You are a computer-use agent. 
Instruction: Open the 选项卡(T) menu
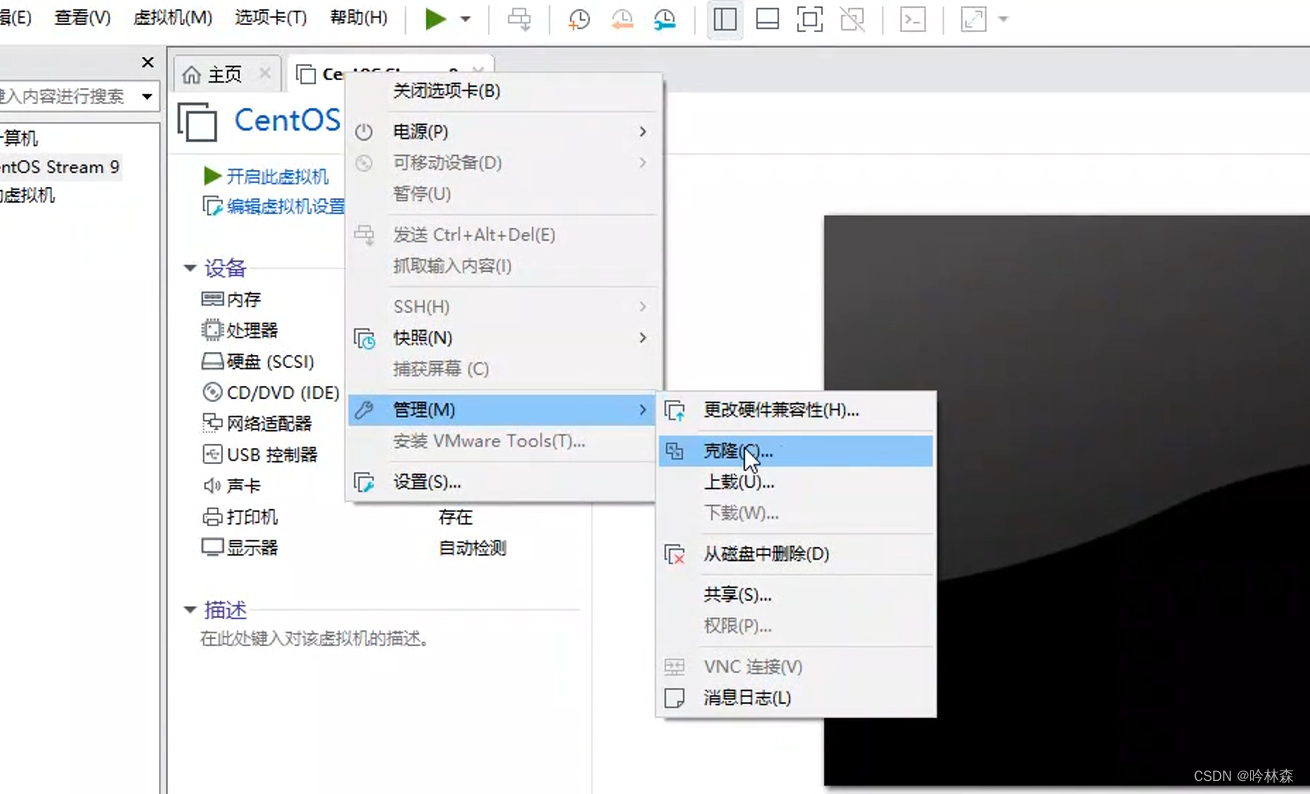point(270,18)
